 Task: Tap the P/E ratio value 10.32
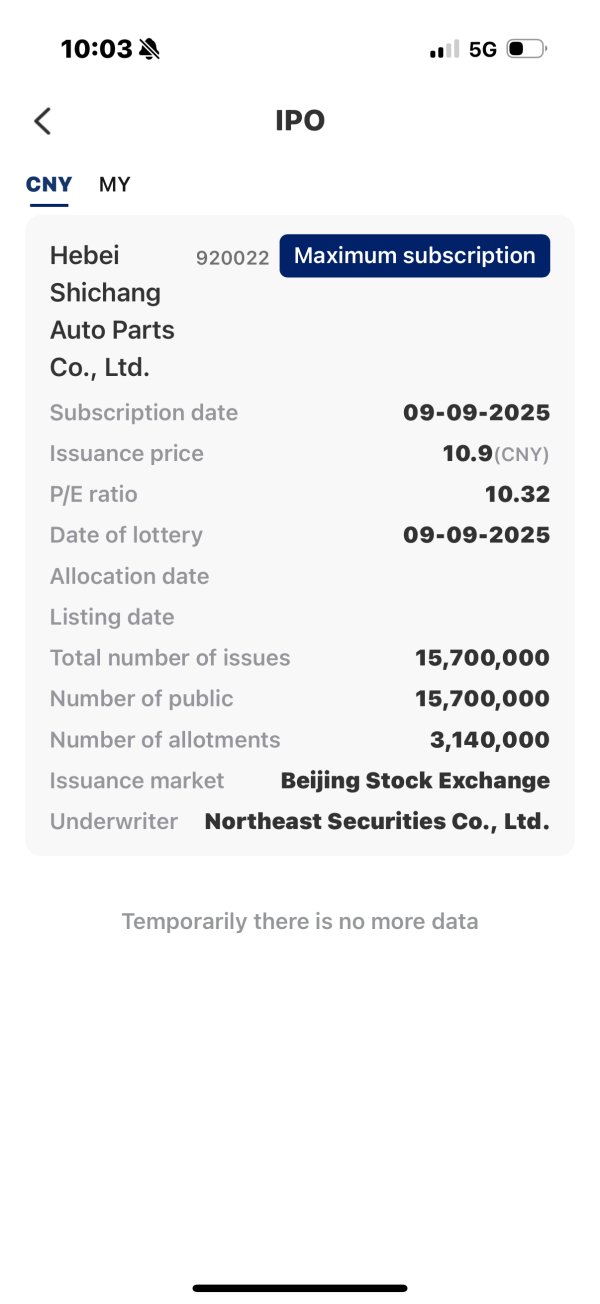coord(517,494)
